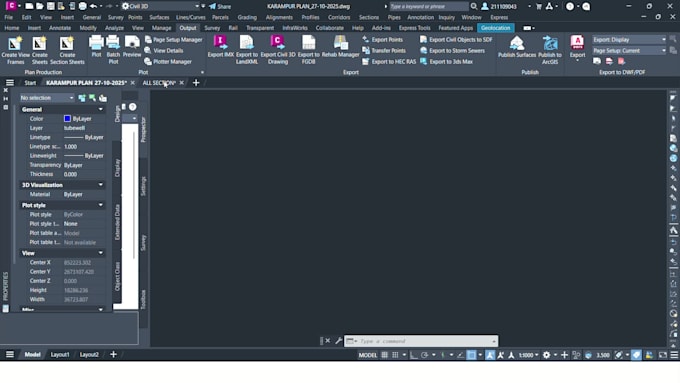Click Export Civil Objects to SDF
This screenshot has height=383, width=680.
(x=456, y=39)
